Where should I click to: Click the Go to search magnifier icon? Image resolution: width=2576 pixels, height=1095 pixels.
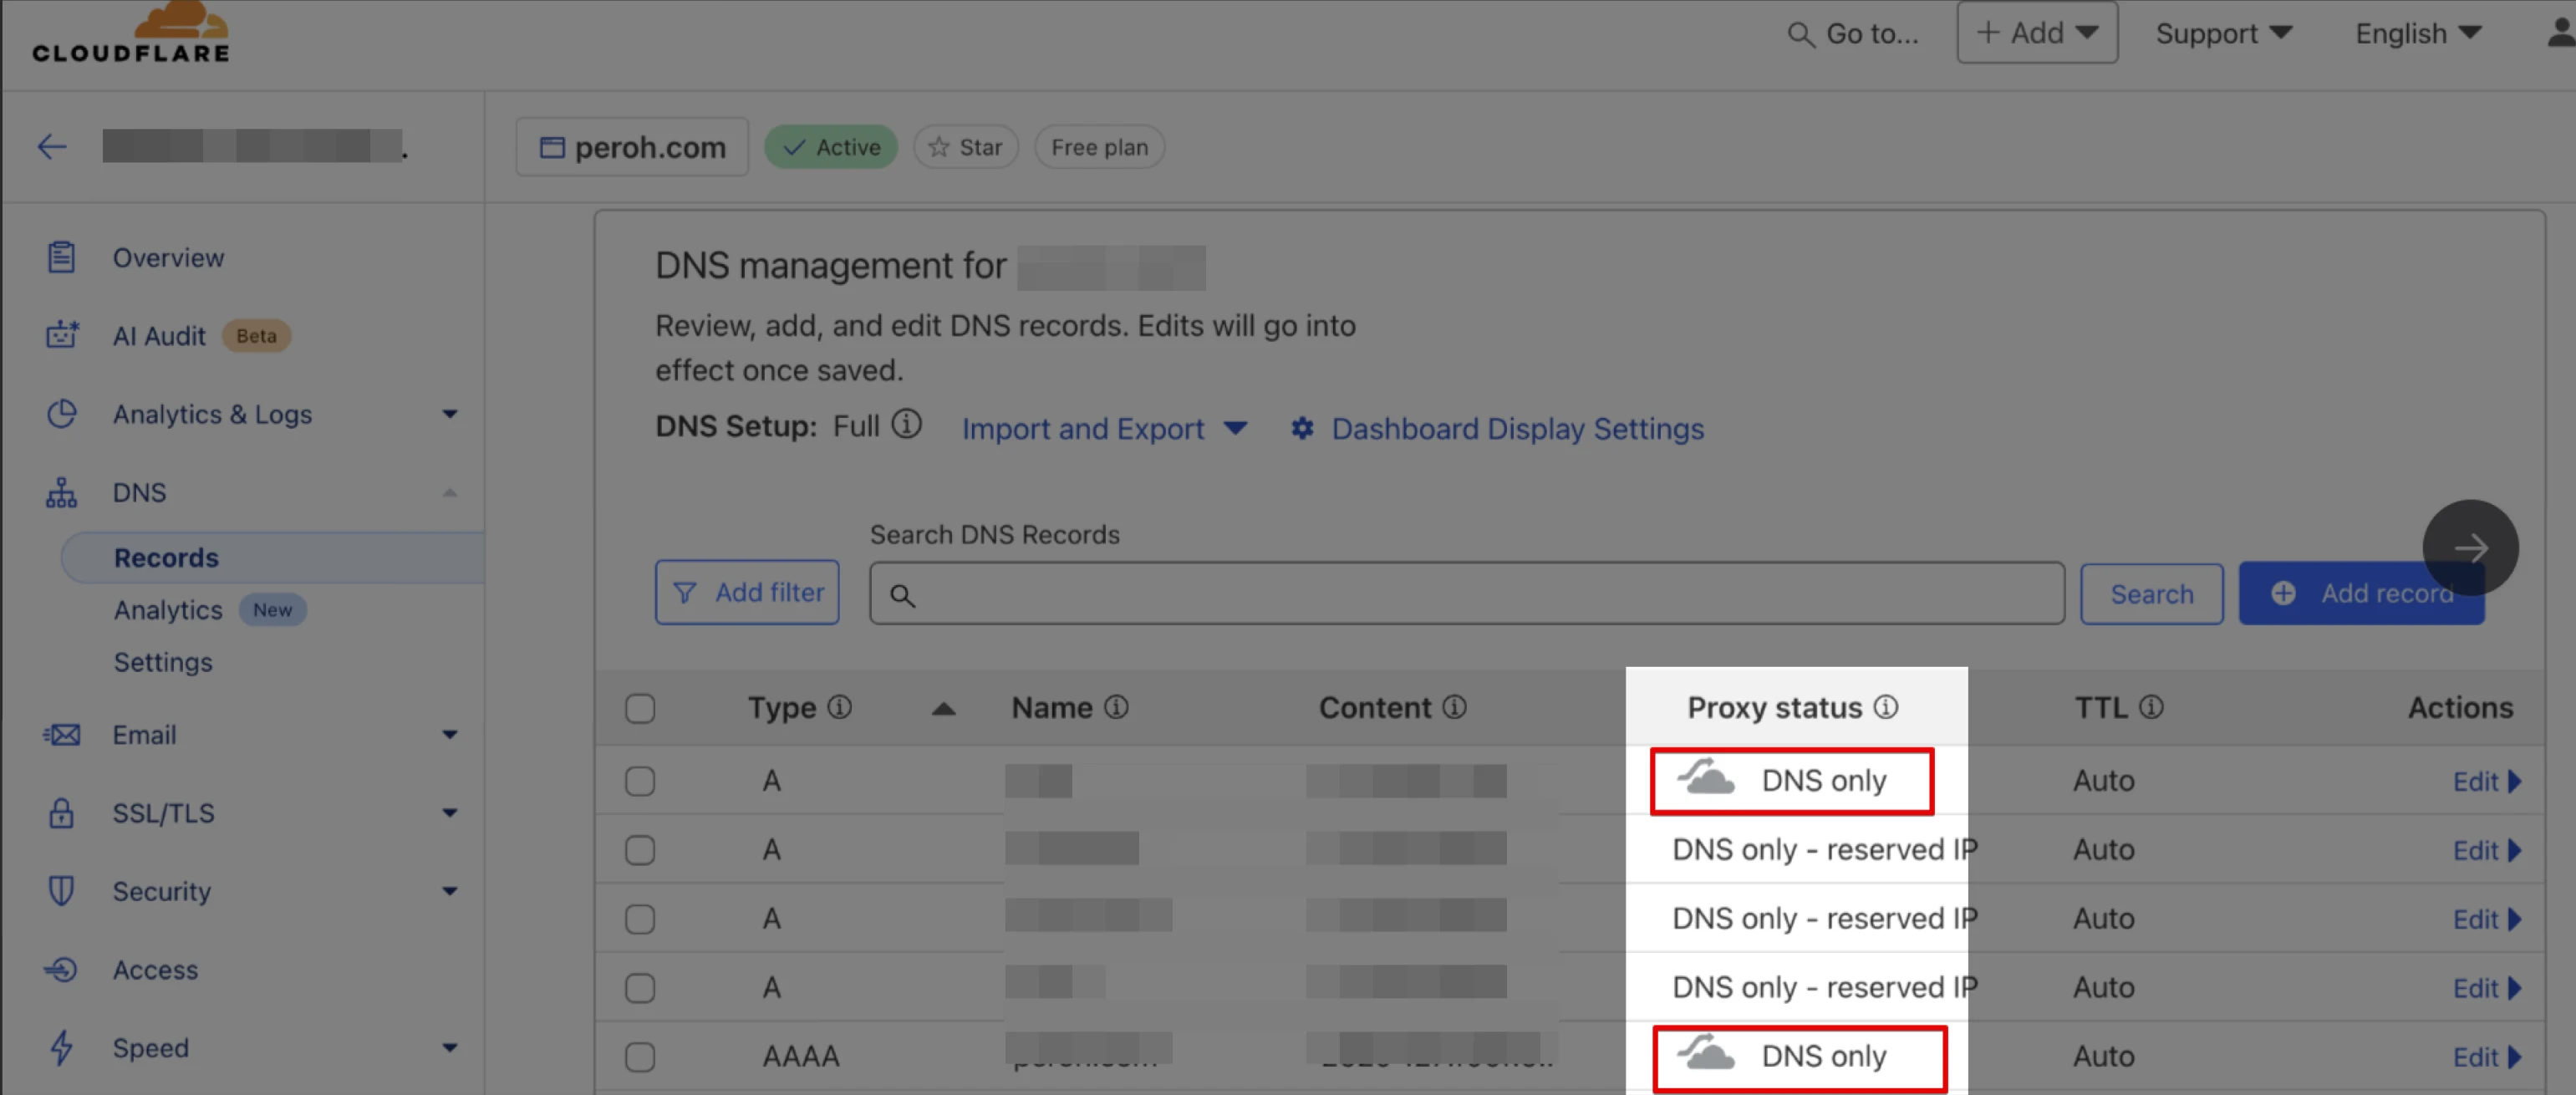point(1800,35)
